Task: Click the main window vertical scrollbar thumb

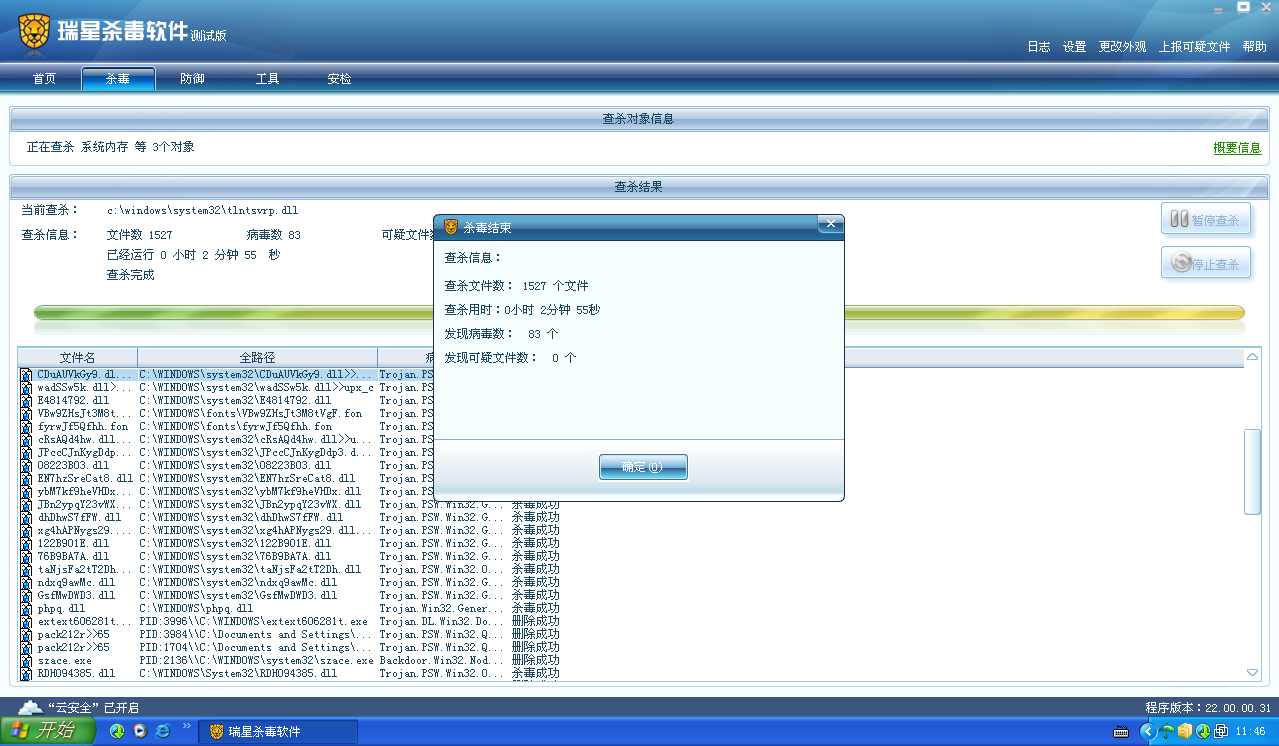Action: 1253,472
